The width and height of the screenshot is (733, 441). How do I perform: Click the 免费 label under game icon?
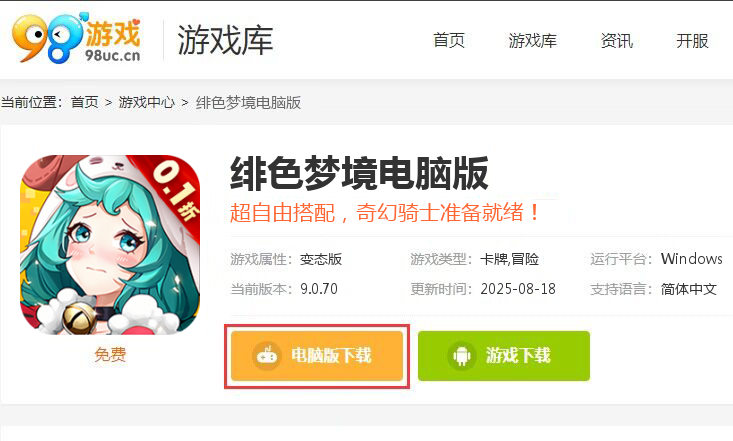pyautogui.click(x=110, y=354)
